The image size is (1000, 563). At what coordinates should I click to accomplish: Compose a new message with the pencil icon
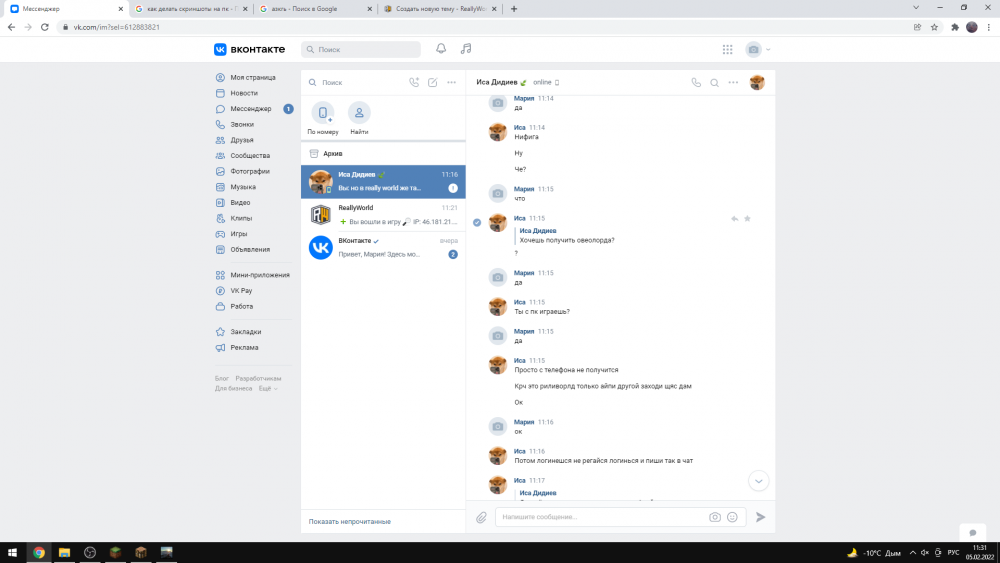tap(432, 82)
